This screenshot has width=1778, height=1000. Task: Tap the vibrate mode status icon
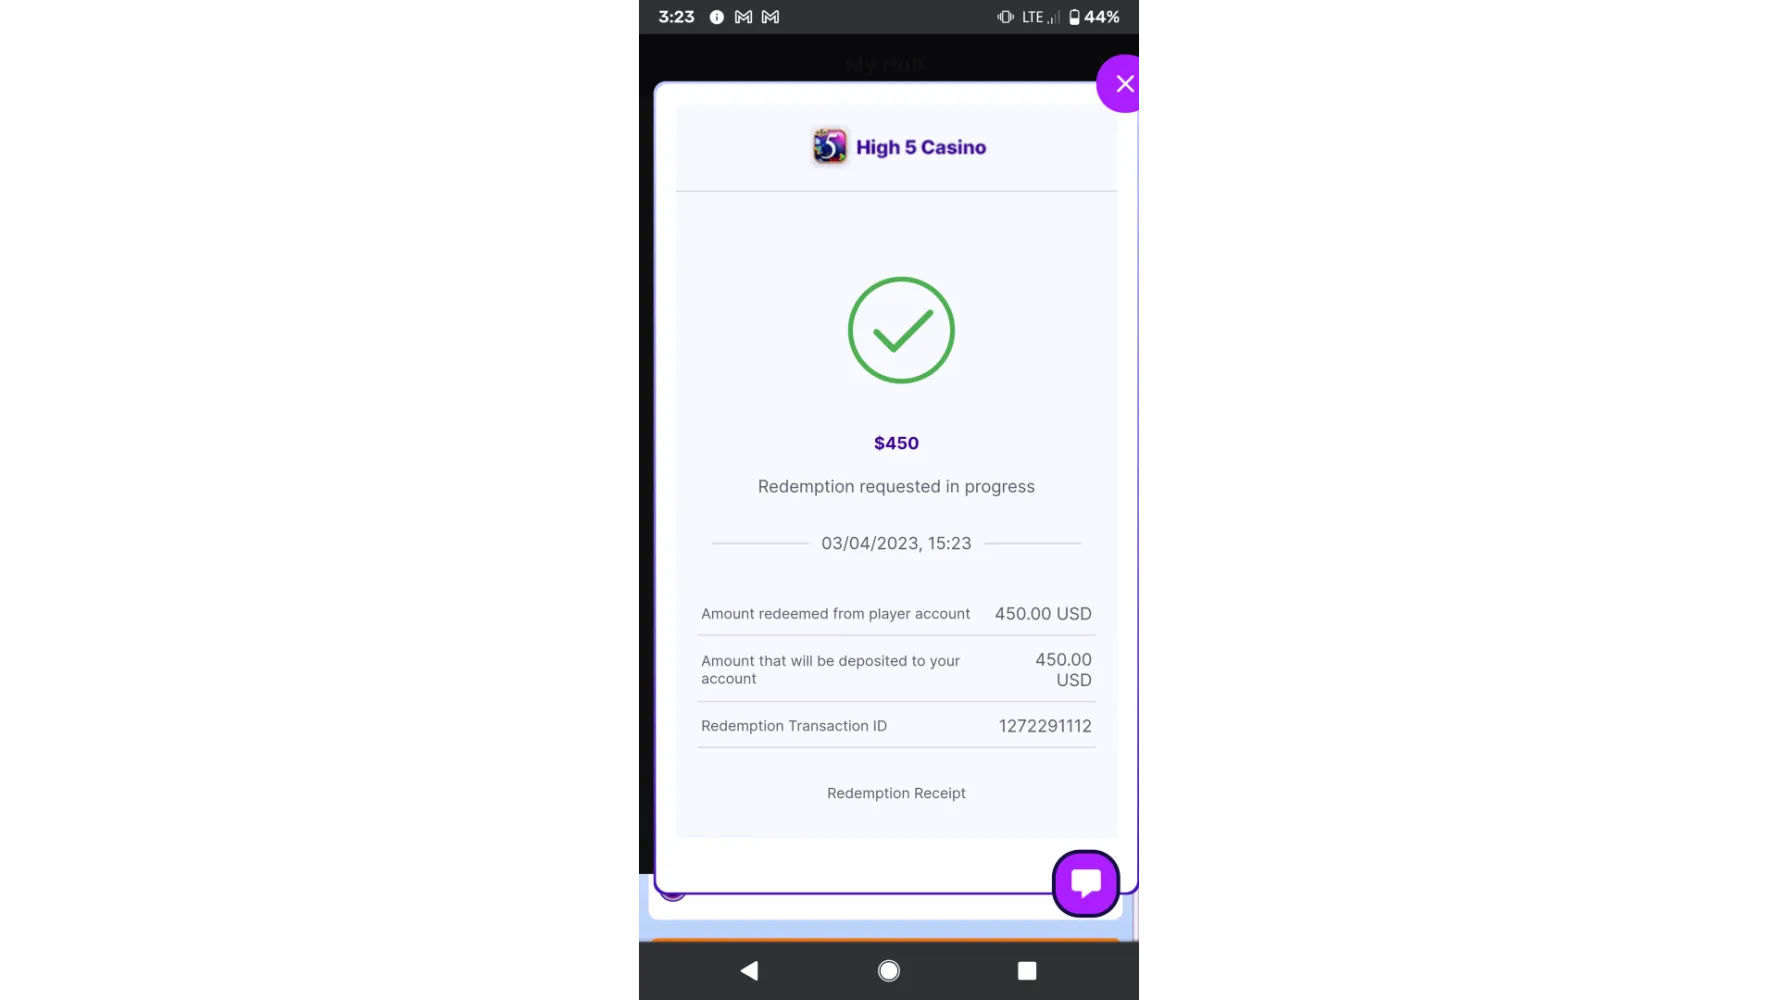point(1005,17)
